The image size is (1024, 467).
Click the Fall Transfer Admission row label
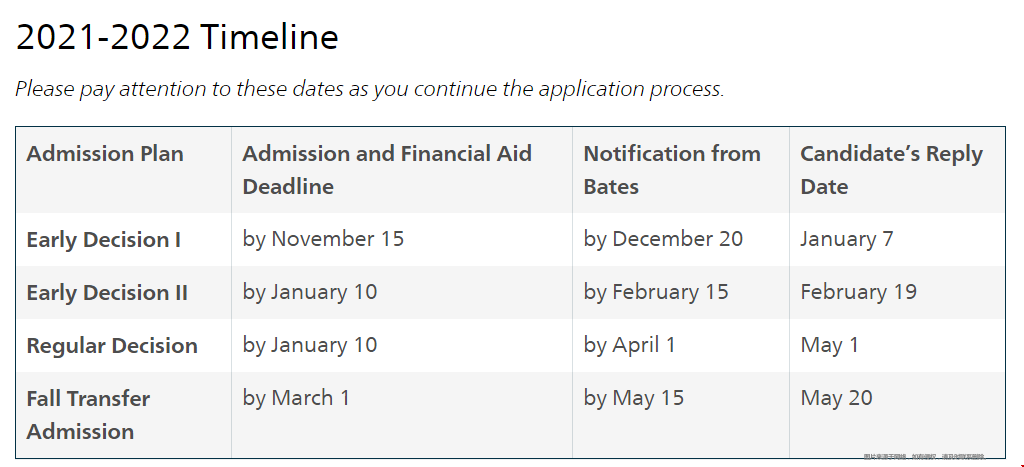click(x=88, y=415)
